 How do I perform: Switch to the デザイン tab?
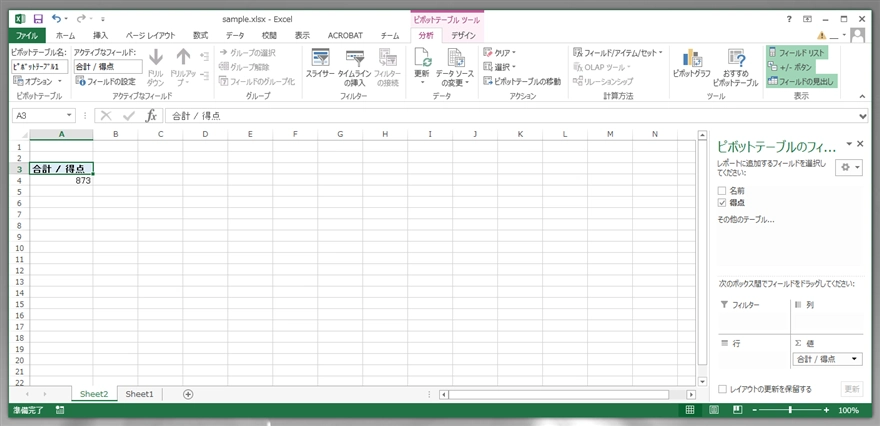464,35
